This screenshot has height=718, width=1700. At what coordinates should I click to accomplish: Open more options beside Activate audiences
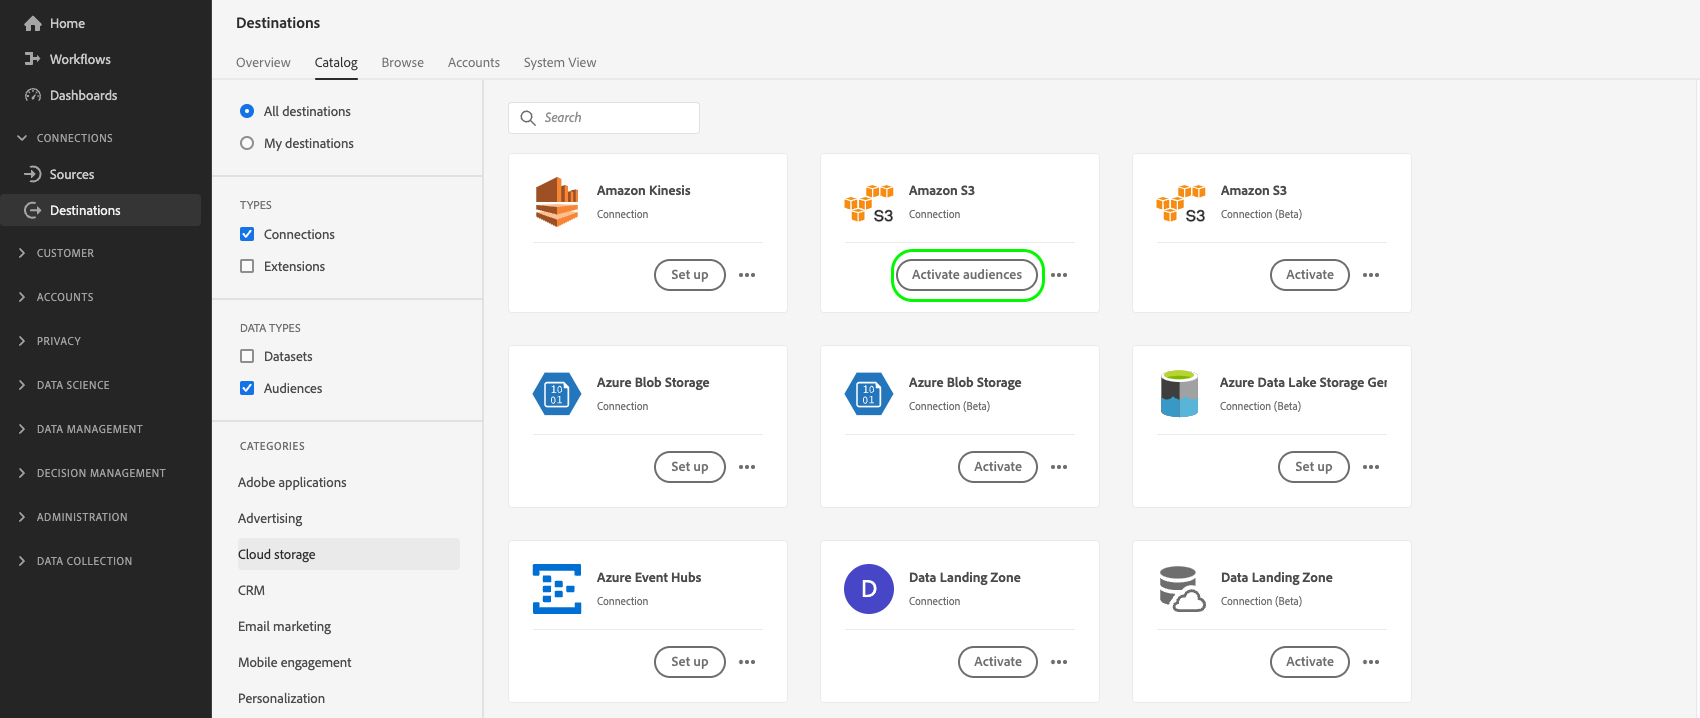click(1059, 275)
